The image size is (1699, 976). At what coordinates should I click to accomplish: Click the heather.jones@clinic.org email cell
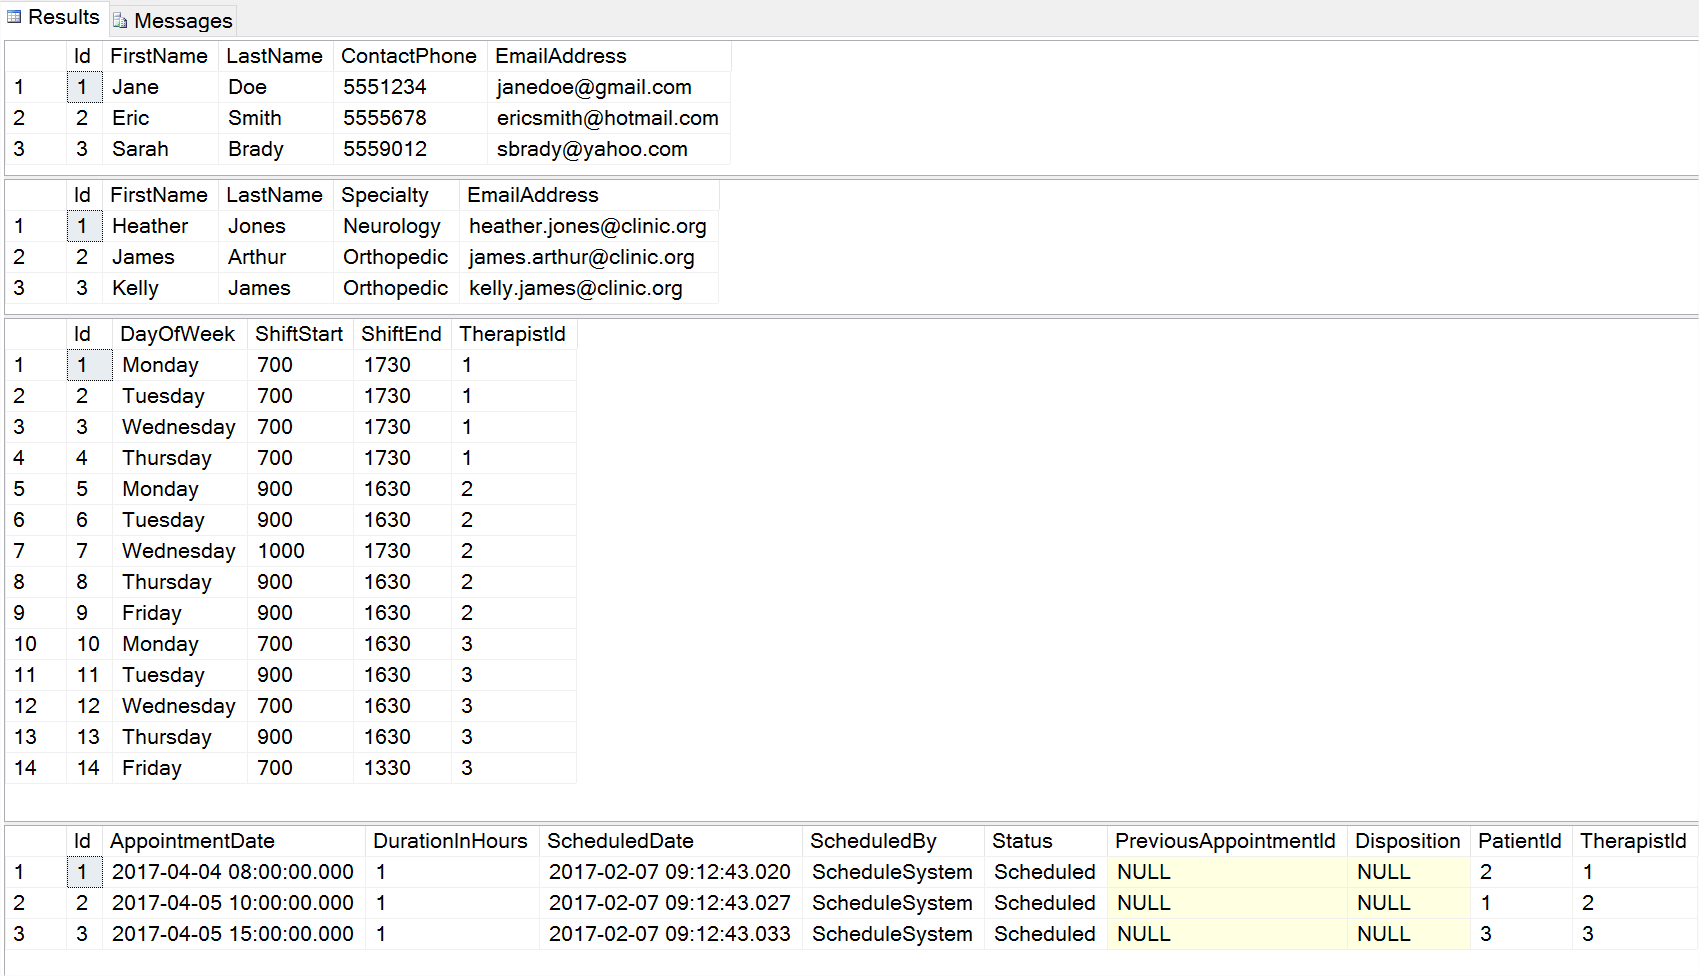click(x=589, y=226)
